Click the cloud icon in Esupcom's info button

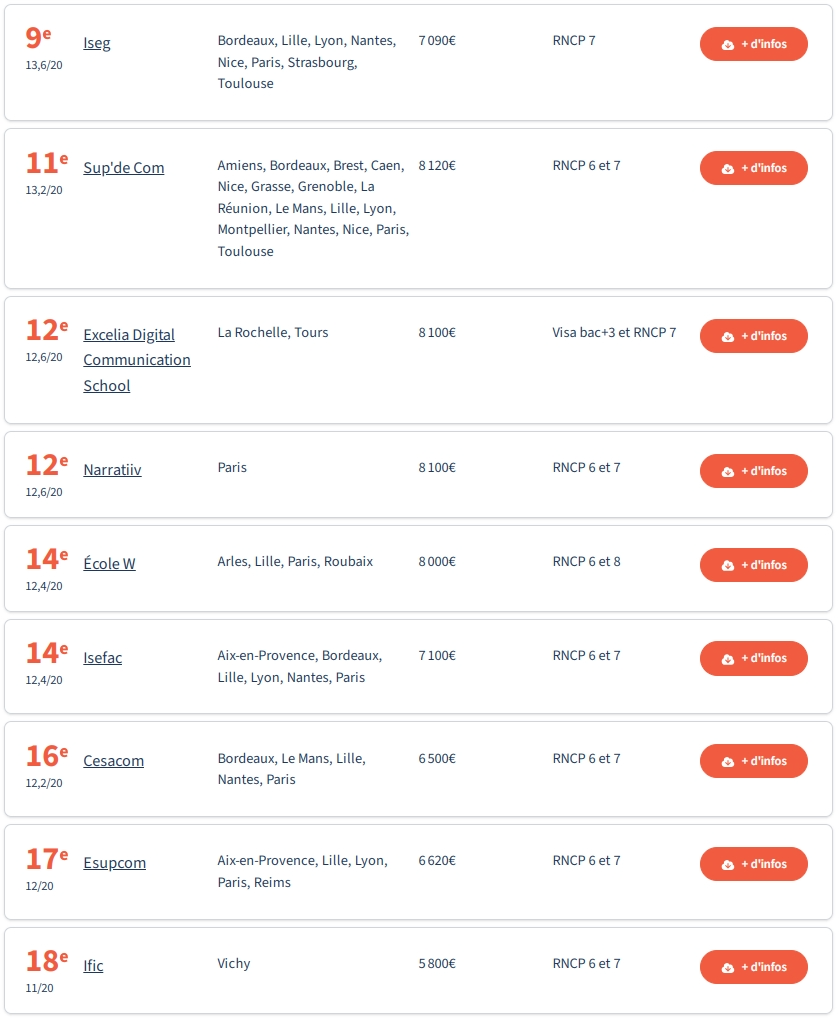728,865
